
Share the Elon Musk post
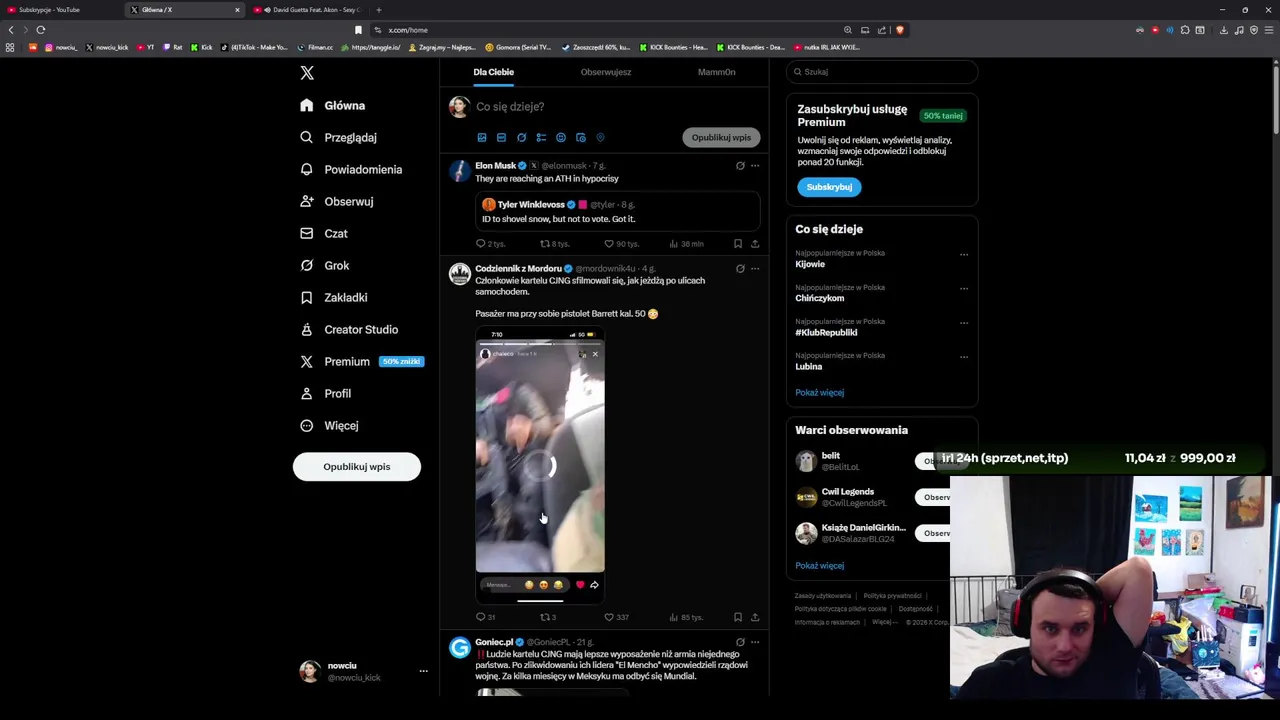(755, 243)
